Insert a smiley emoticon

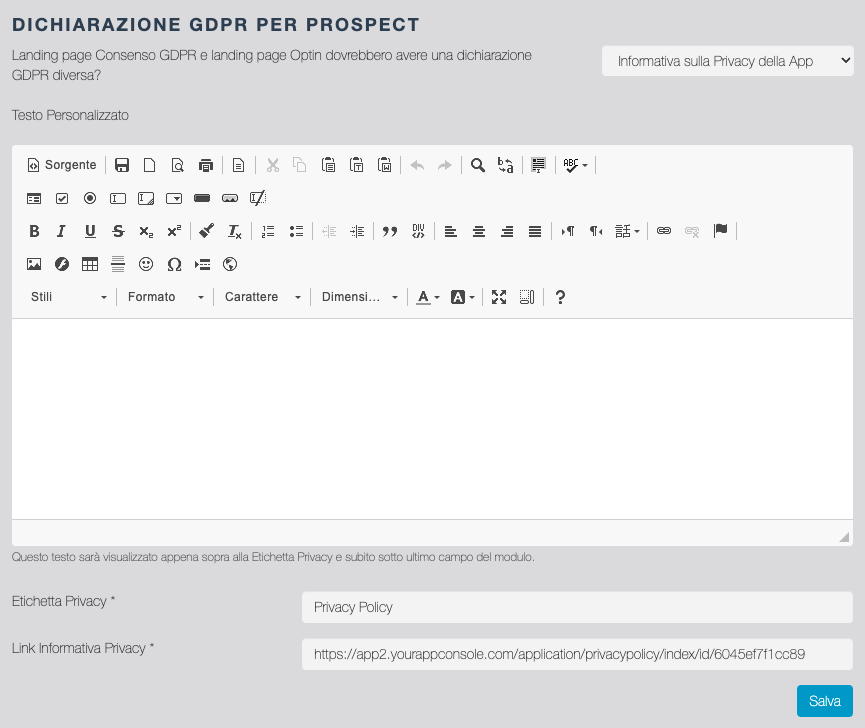point(146,264)
